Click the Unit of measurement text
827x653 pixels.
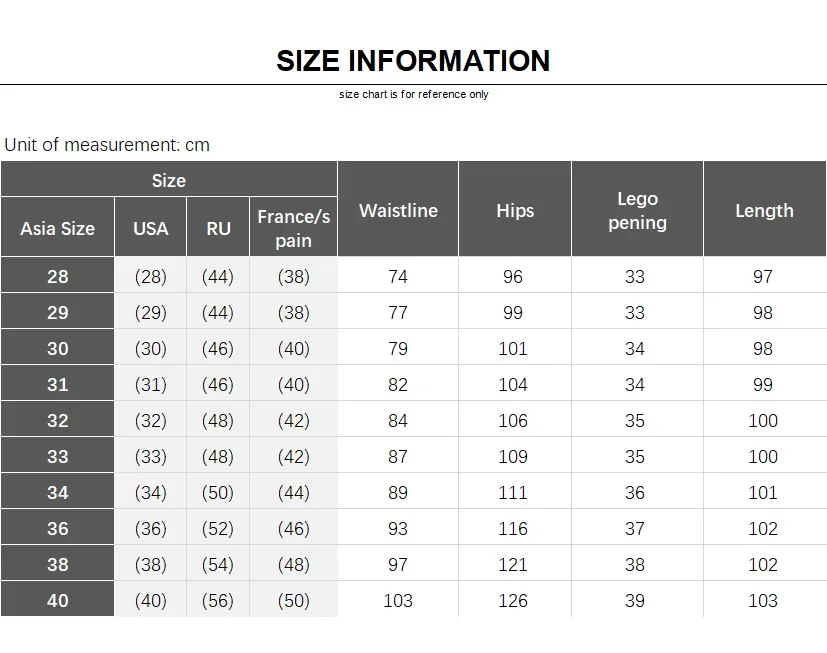pos(107,145)
